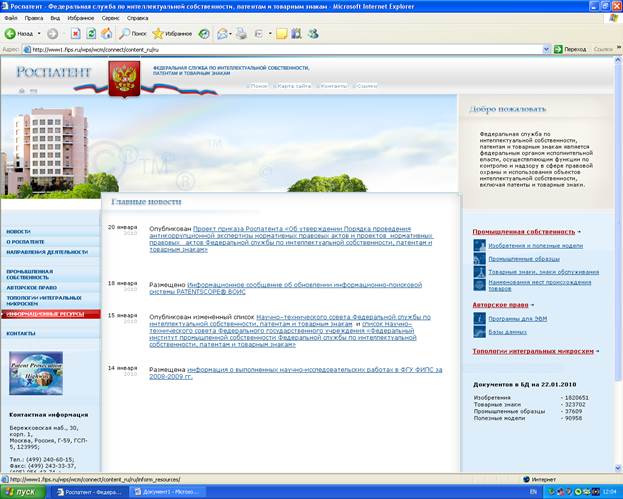Expand arrow next to Топологии интегральных микросхем heading
Screen dimensions: 623x499
(598, 351)
